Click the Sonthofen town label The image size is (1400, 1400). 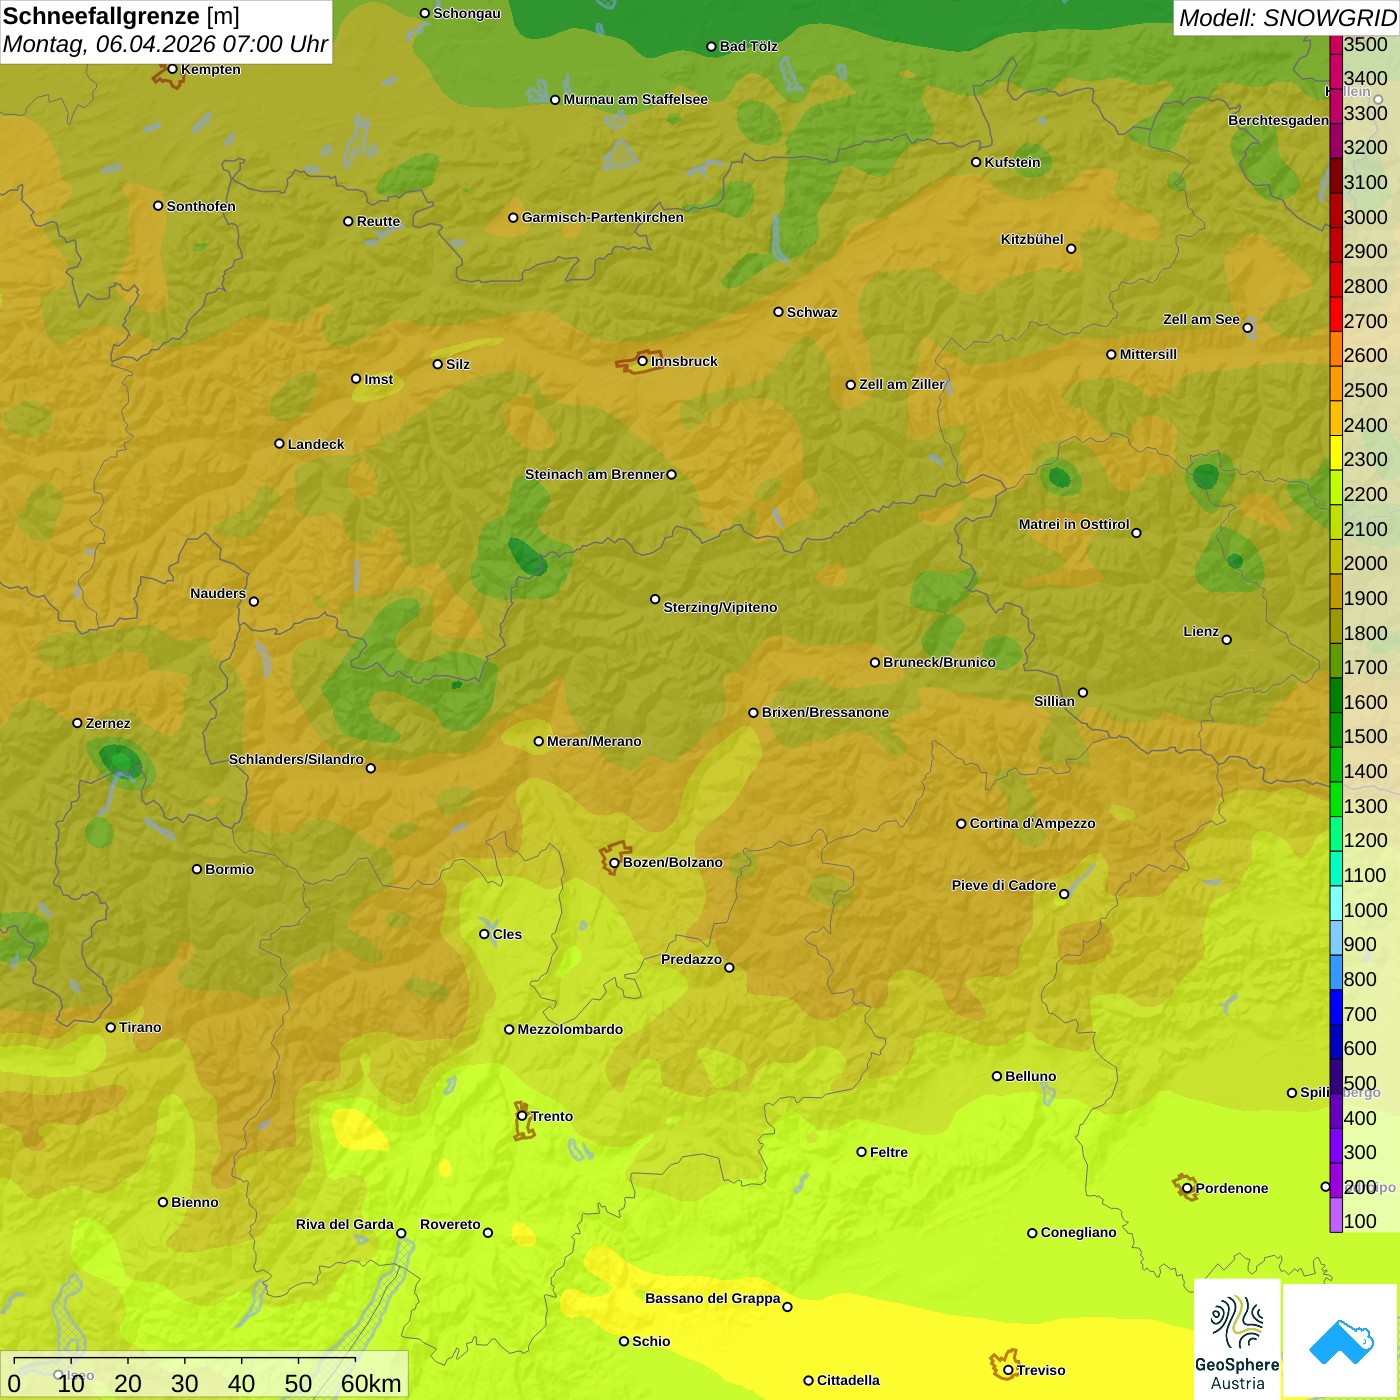click(201, 206)
